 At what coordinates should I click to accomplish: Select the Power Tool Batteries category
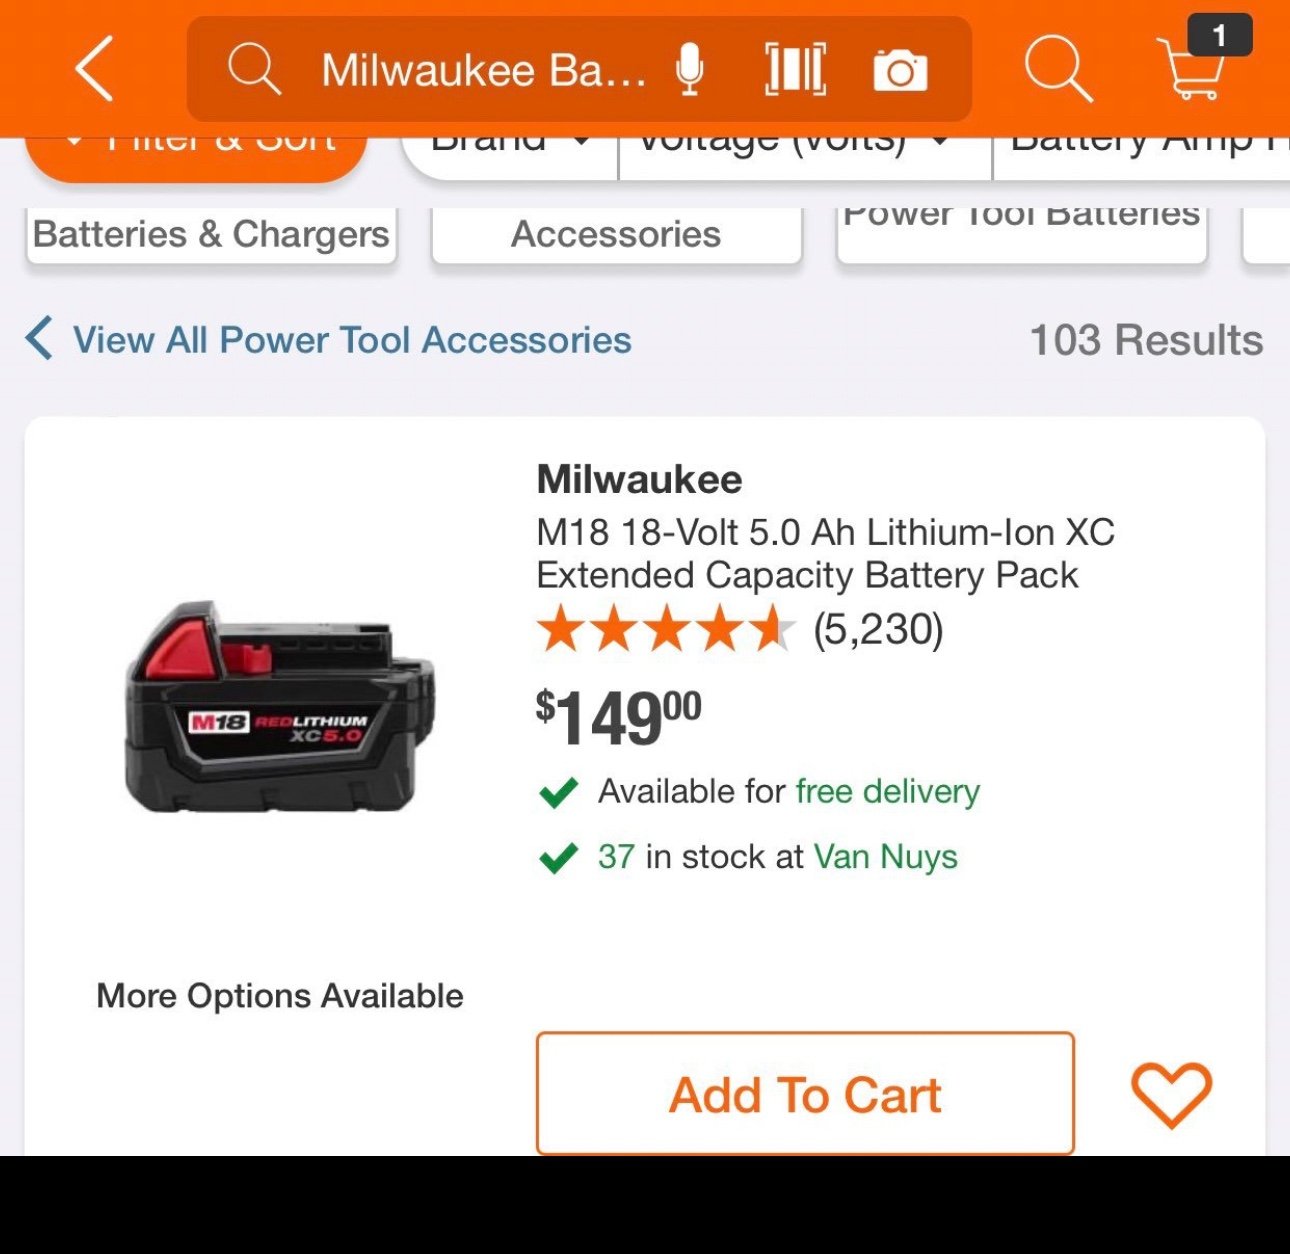coord(1022,233)
